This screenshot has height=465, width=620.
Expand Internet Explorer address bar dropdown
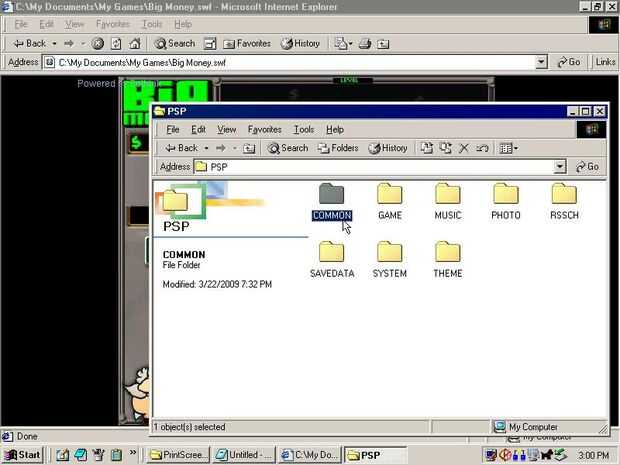pos(541,62)
